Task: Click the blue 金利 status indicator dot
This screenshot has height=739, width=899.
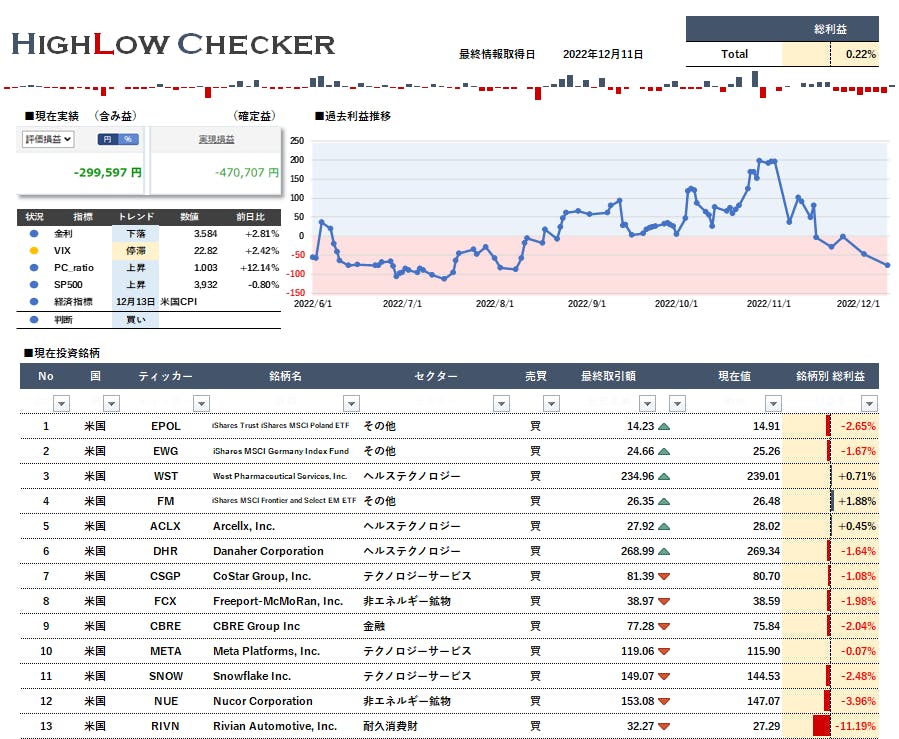Action: click(x=34, y=233)
